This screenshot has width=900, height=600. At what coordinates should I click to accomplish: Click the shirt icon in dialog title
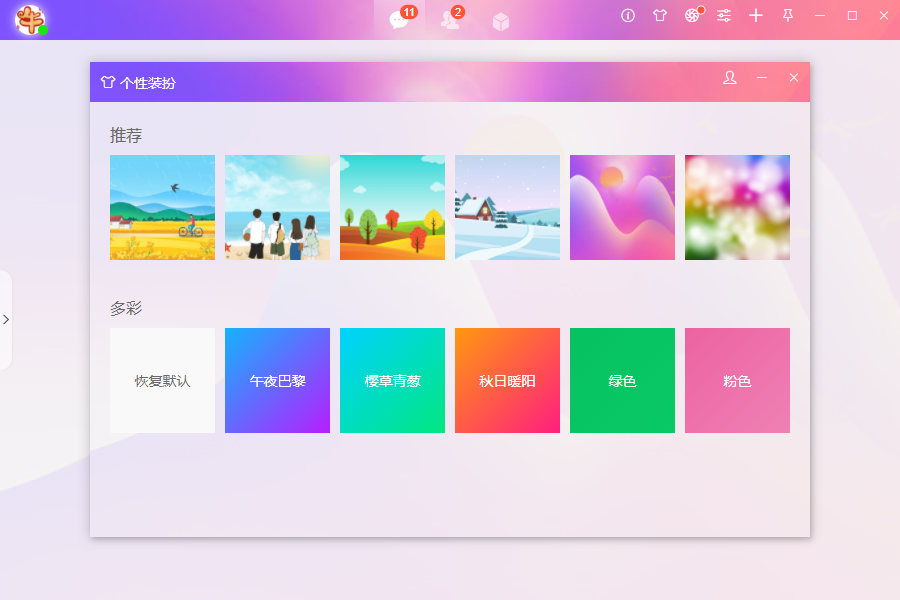(108, 82)
